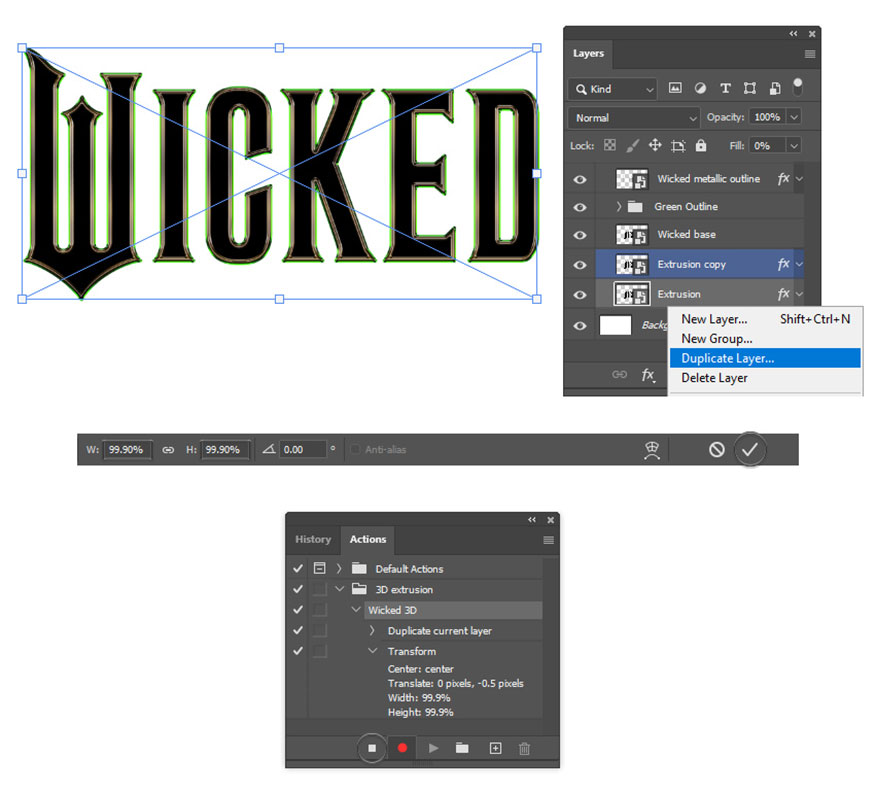Select Actions tab

pyautogui.click(x=368, y=540)
